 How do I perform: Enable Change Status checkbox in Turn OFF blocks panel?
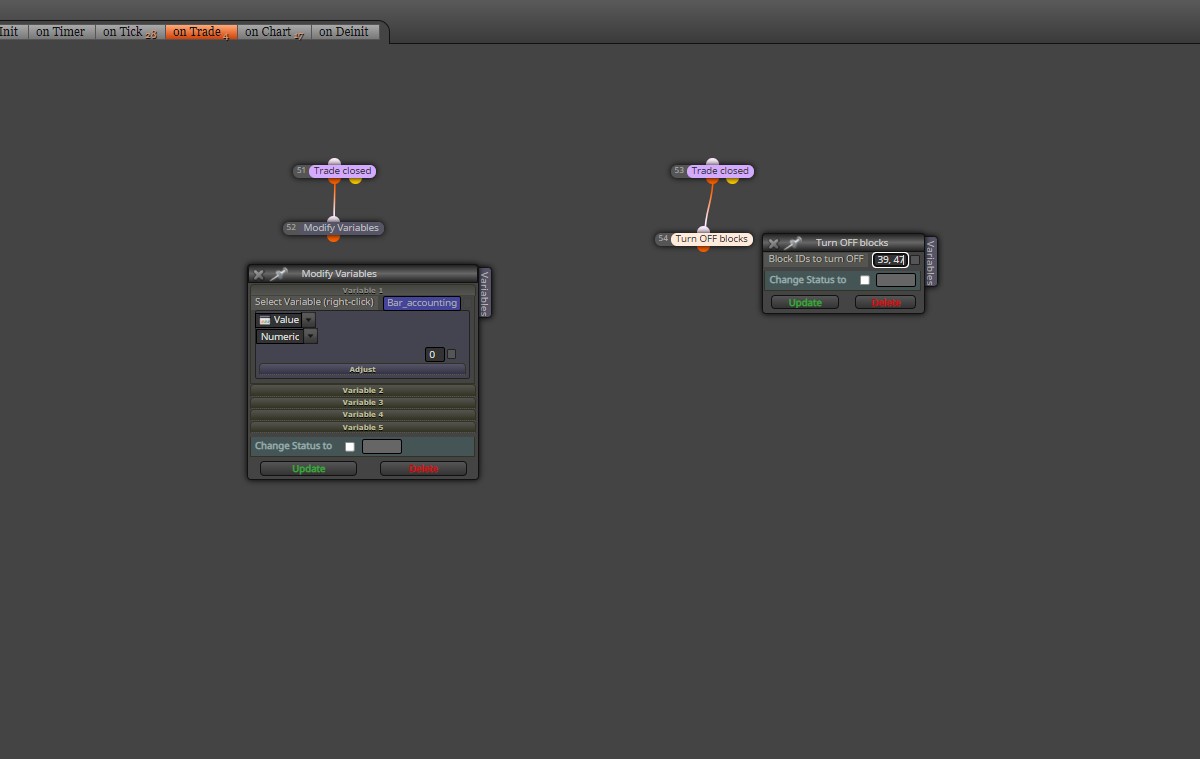tap(865, 280)
